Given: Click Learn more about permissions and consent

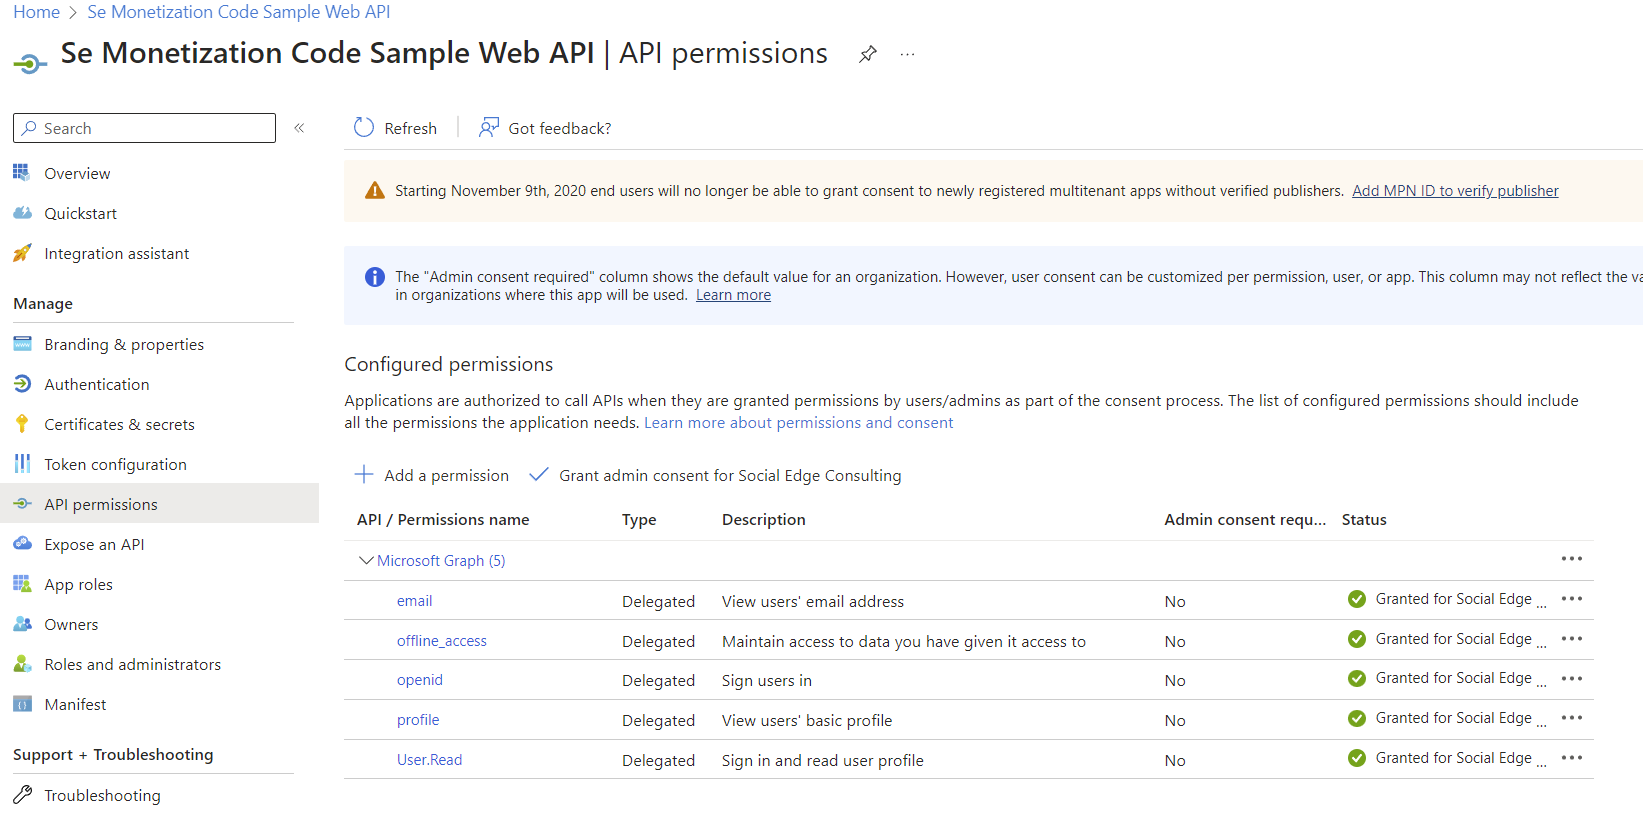Looking at the screenshot, I should coord(798,423).
